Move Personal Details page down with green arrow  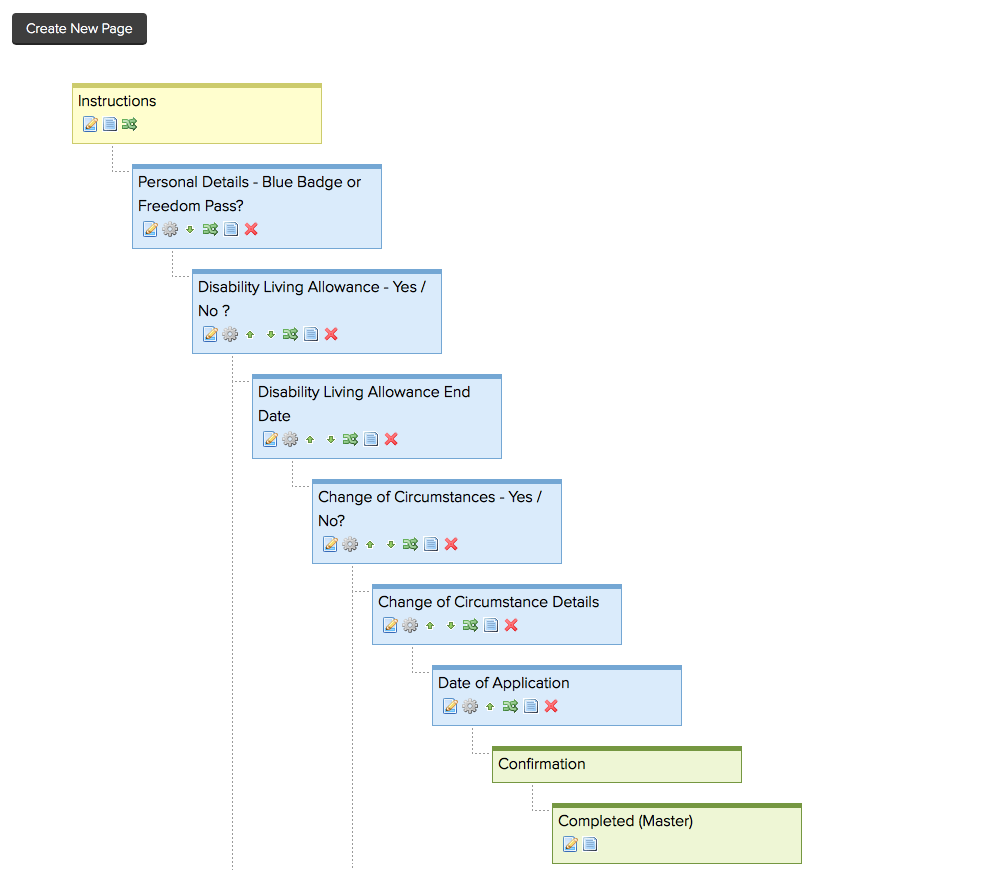click(190, 229)
